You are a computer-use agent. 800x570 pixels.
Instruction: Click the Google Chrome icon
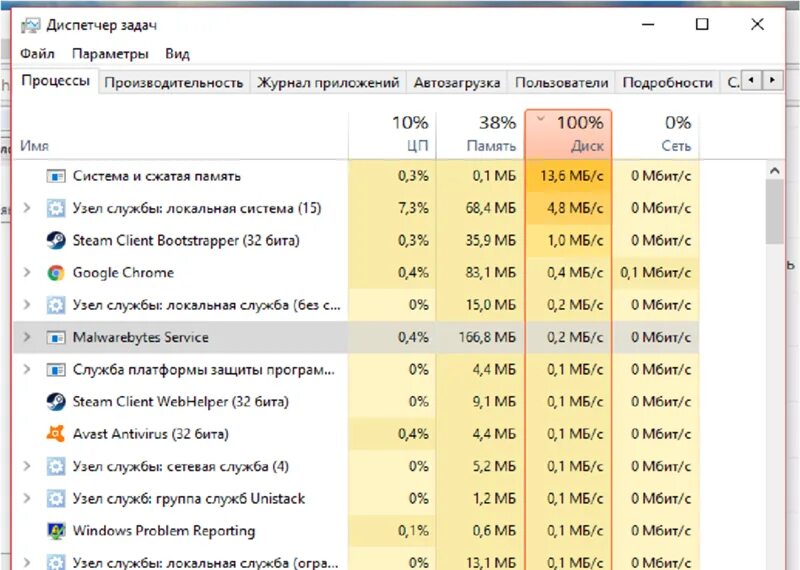click(56, 273)
